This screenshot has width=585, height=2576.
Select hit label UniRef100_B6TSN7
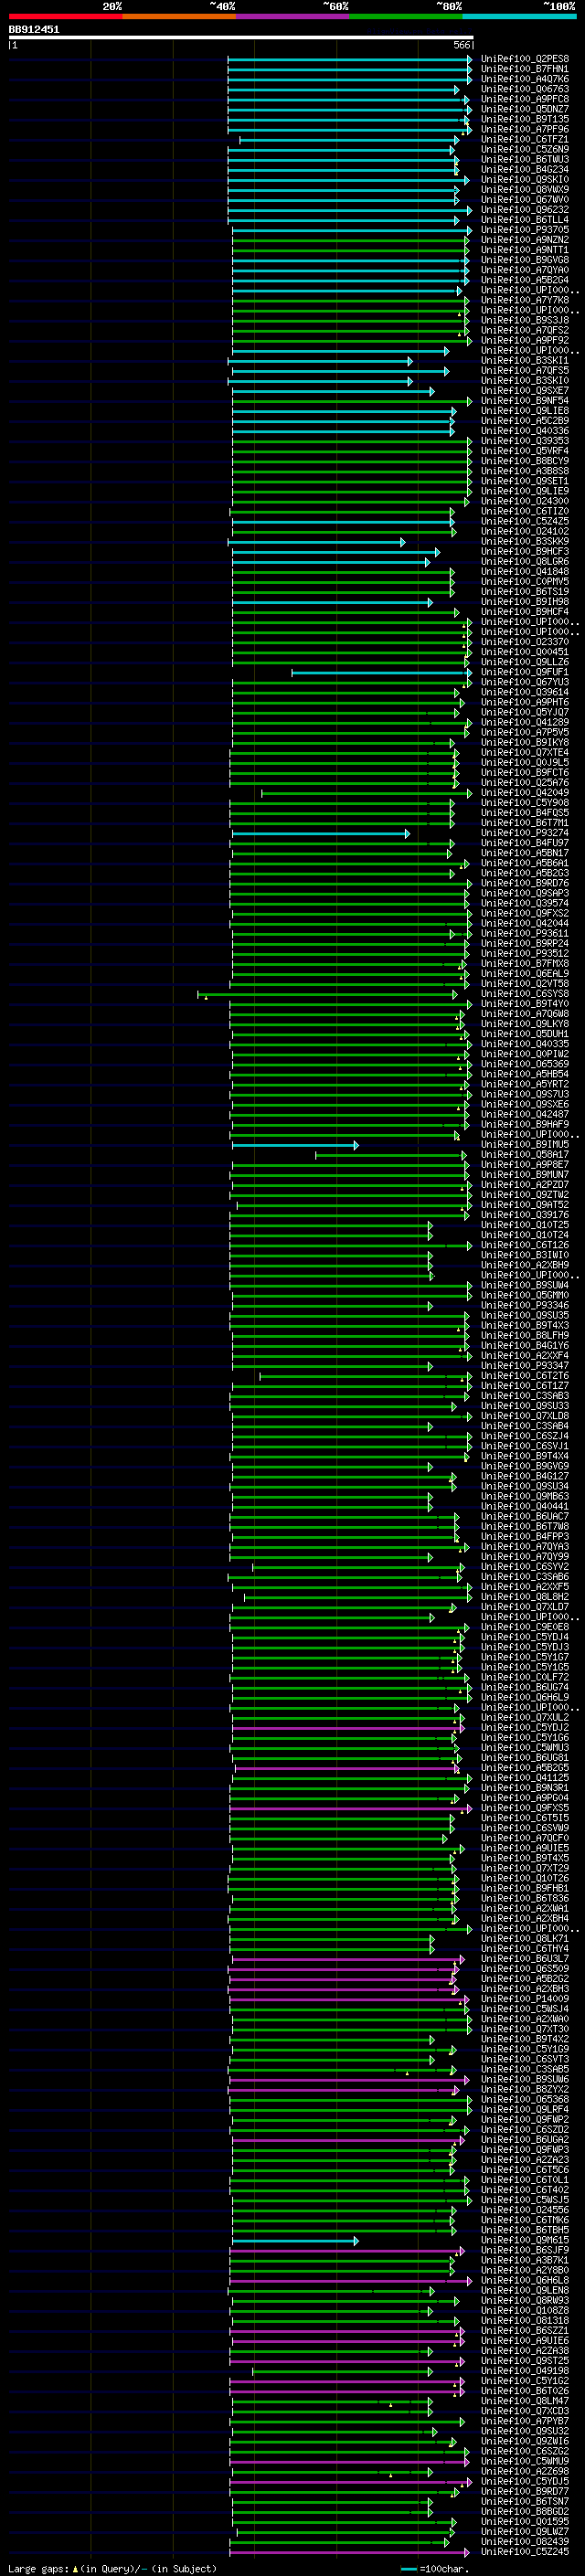(525, 2501)
